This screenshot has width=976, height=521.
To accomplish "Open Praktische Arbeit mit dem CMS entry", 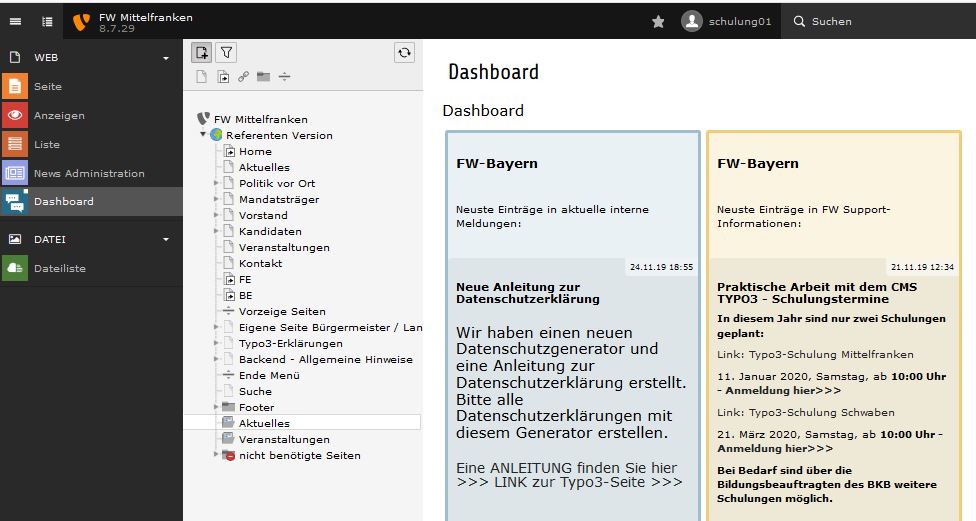I will coord(817,293).
